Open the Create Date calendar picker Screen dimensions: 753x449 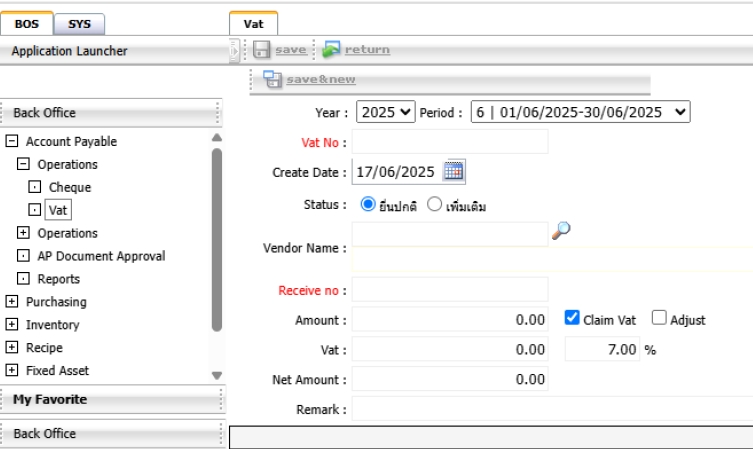[453, 171]
